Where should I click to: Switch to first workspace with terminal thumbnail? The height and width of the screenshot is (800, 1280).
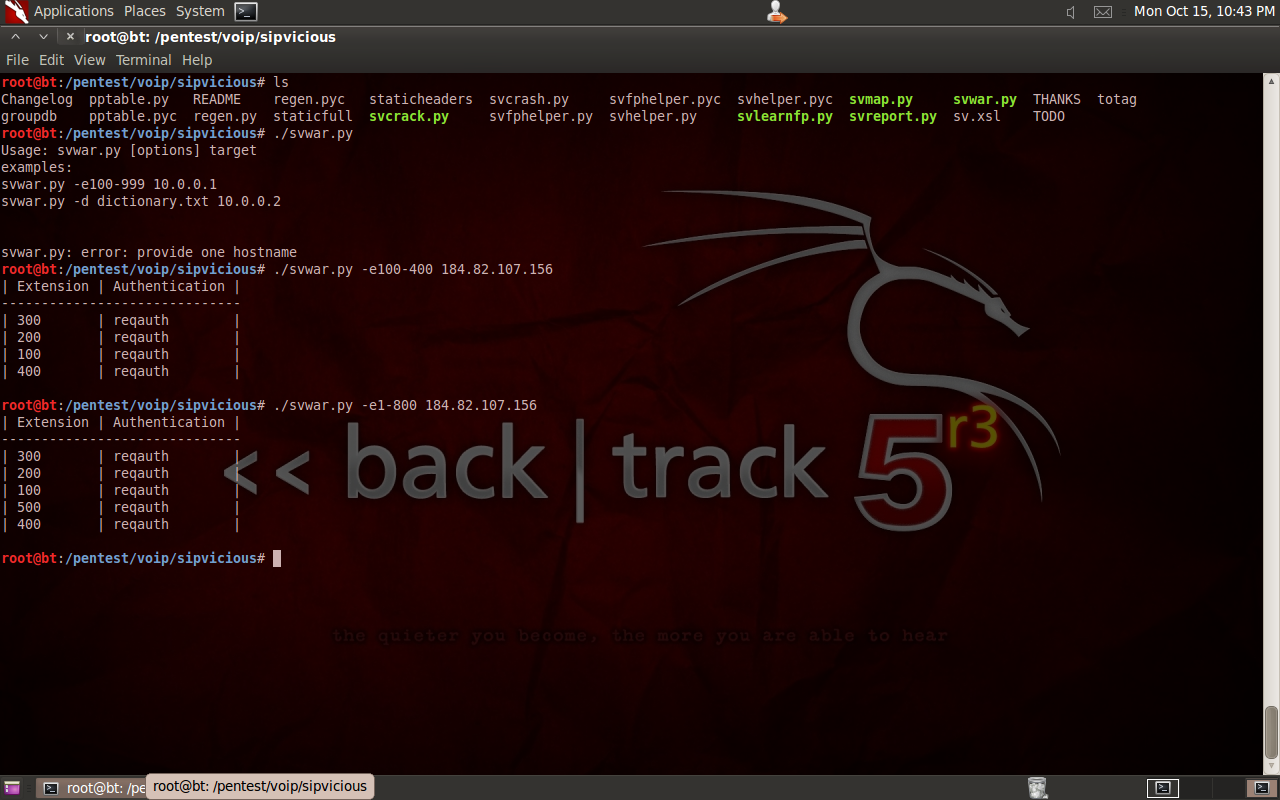1162,788
